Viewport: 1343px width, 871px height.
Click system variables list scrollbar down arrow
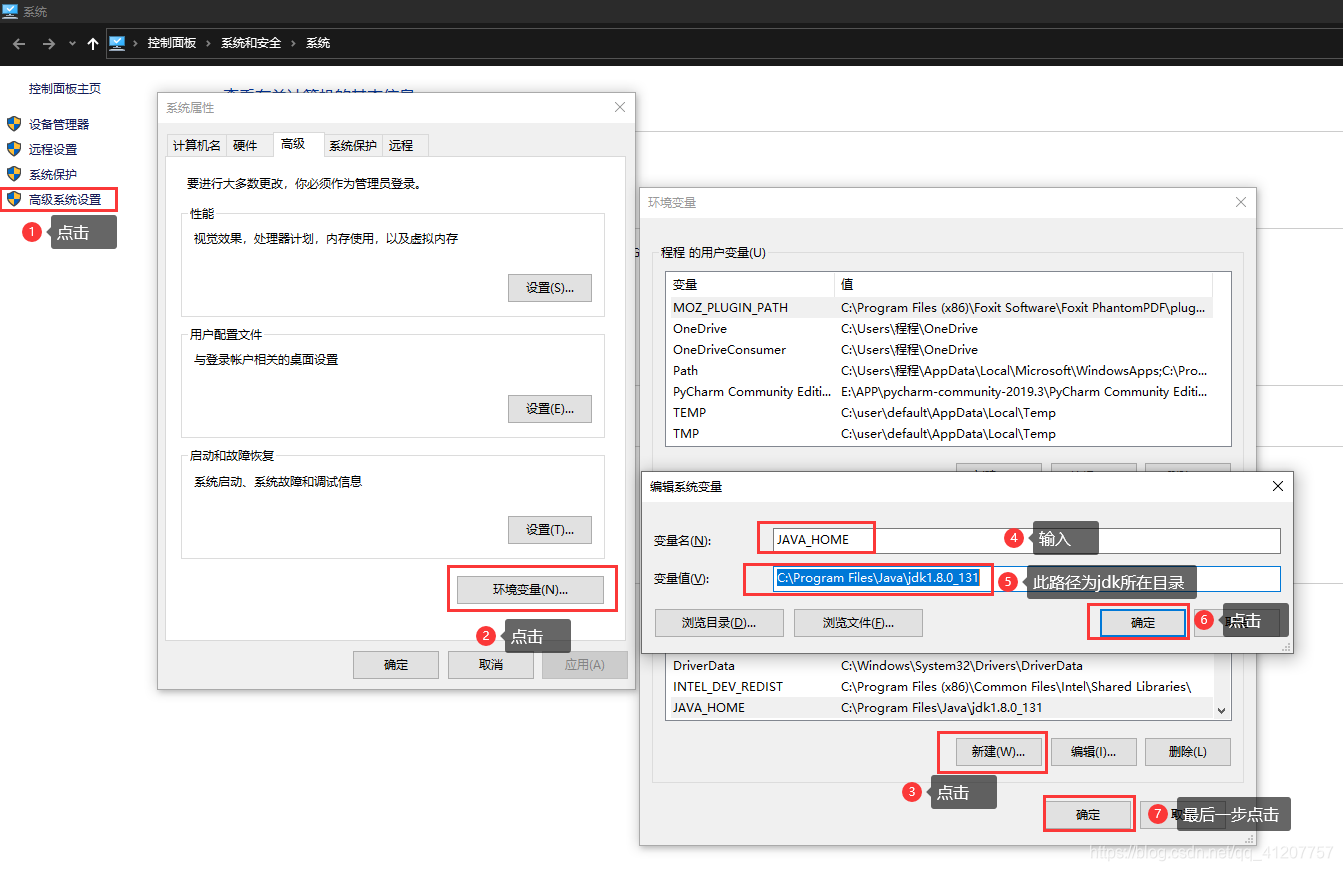(1221, 710)
